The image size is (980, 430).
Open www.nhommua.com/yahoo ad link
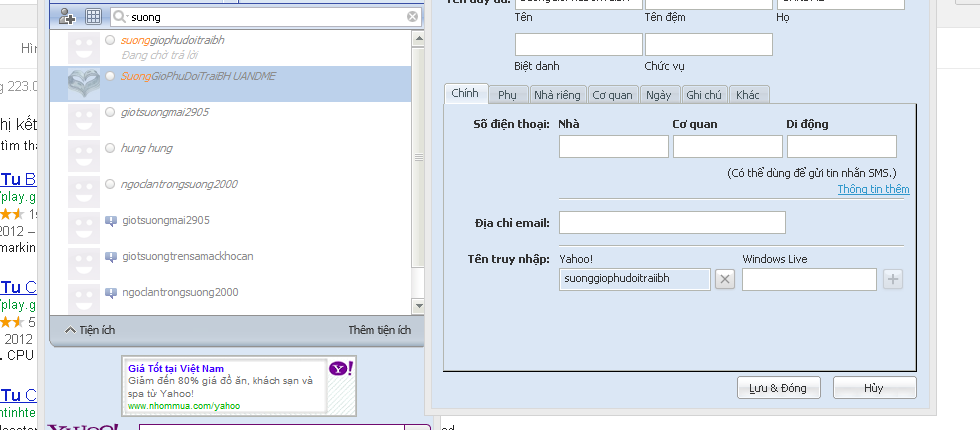point(184,406)
